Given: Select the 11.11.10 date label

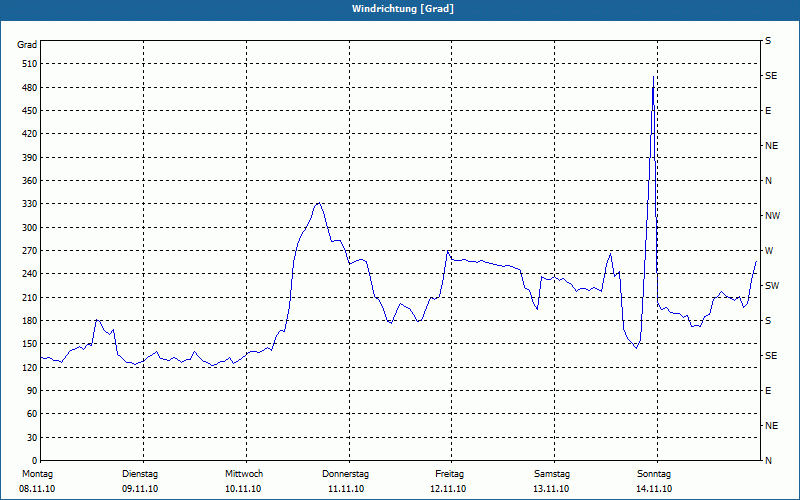Looking at the screenshot, I should [346, 489].
